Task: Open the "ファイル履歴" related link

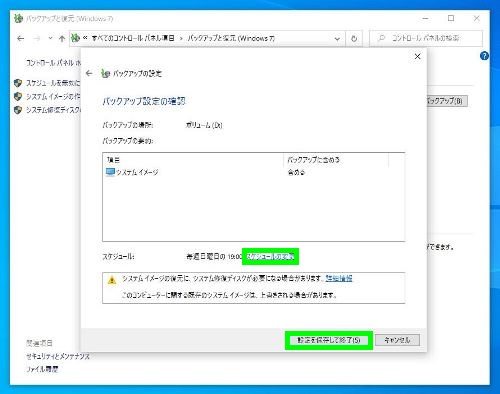Action: [42, 369]
